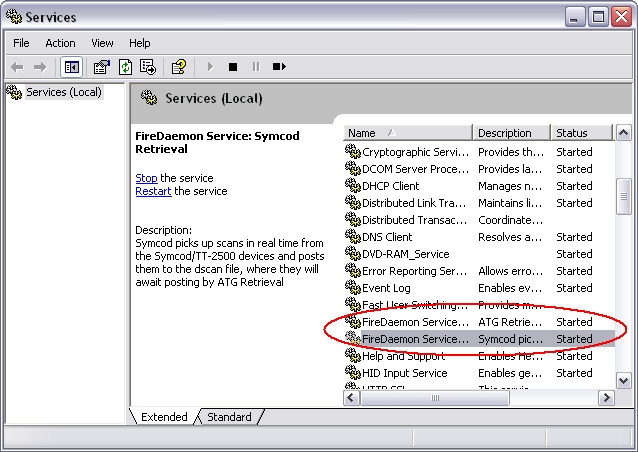Click the Started status of DHCP Client
The height and width of the screenshot is (452, 638).
point(574,186)
